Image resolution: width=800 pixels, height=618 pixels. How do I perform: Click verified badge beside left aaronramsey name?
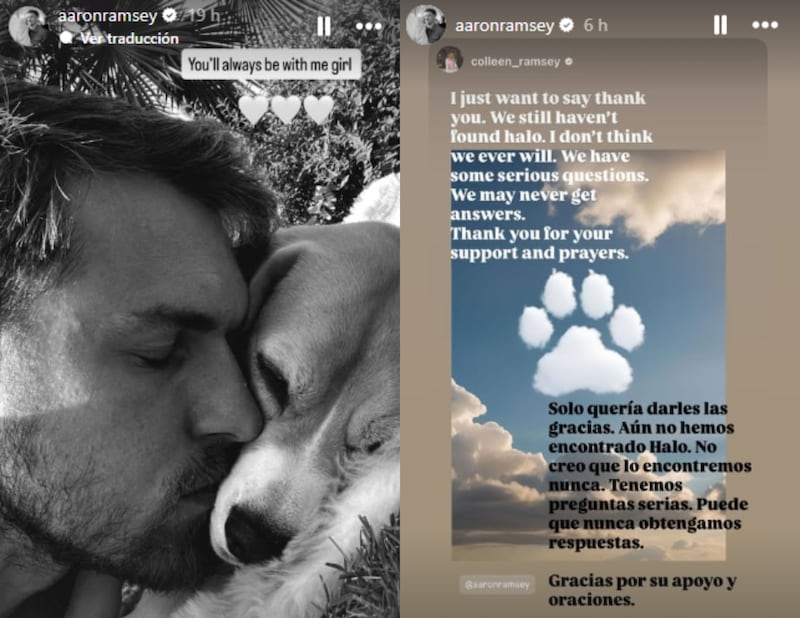coord(169,15)
